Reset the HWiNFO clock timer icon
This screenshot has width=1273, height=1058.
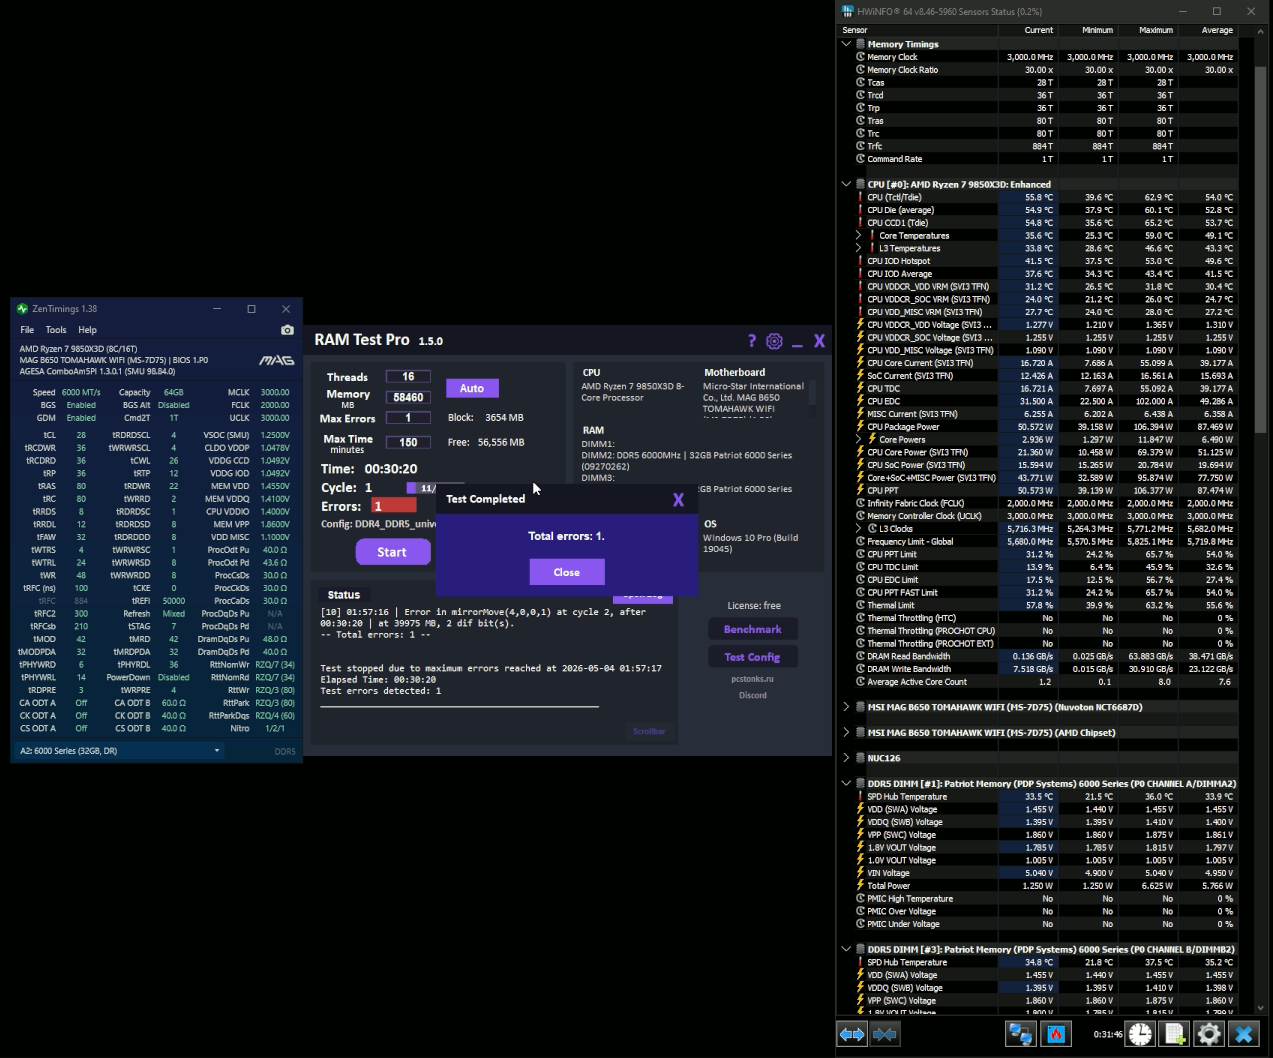tap(1140, 1034)
